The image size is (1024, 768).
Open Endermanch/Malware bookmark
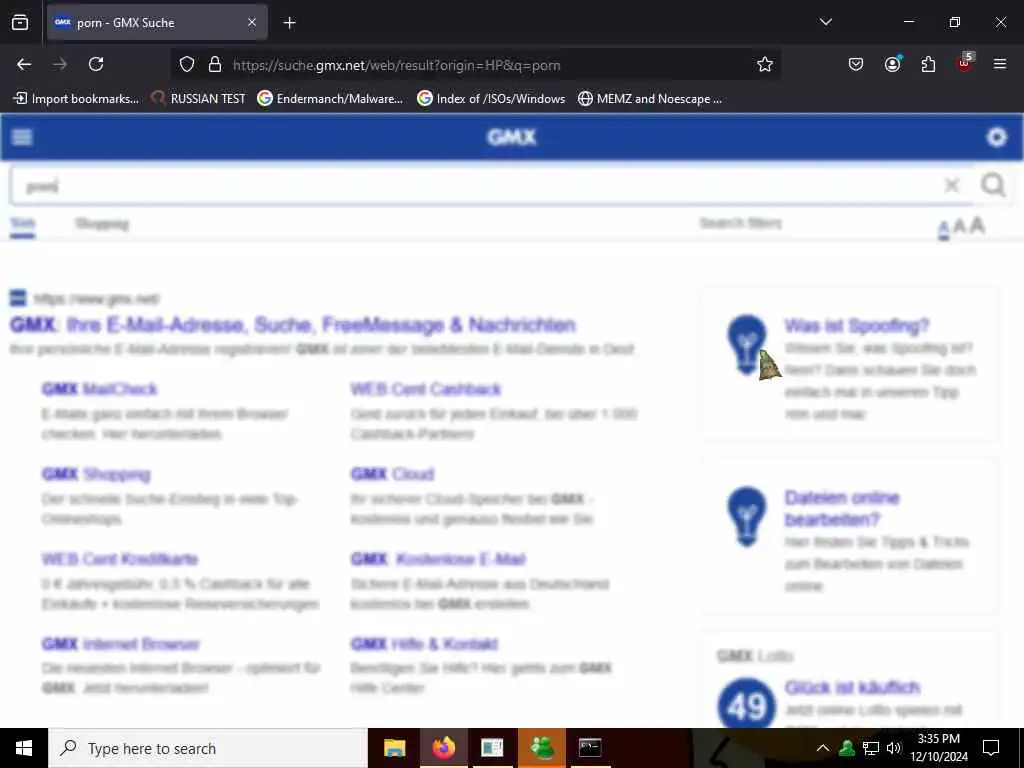point(330,99)
